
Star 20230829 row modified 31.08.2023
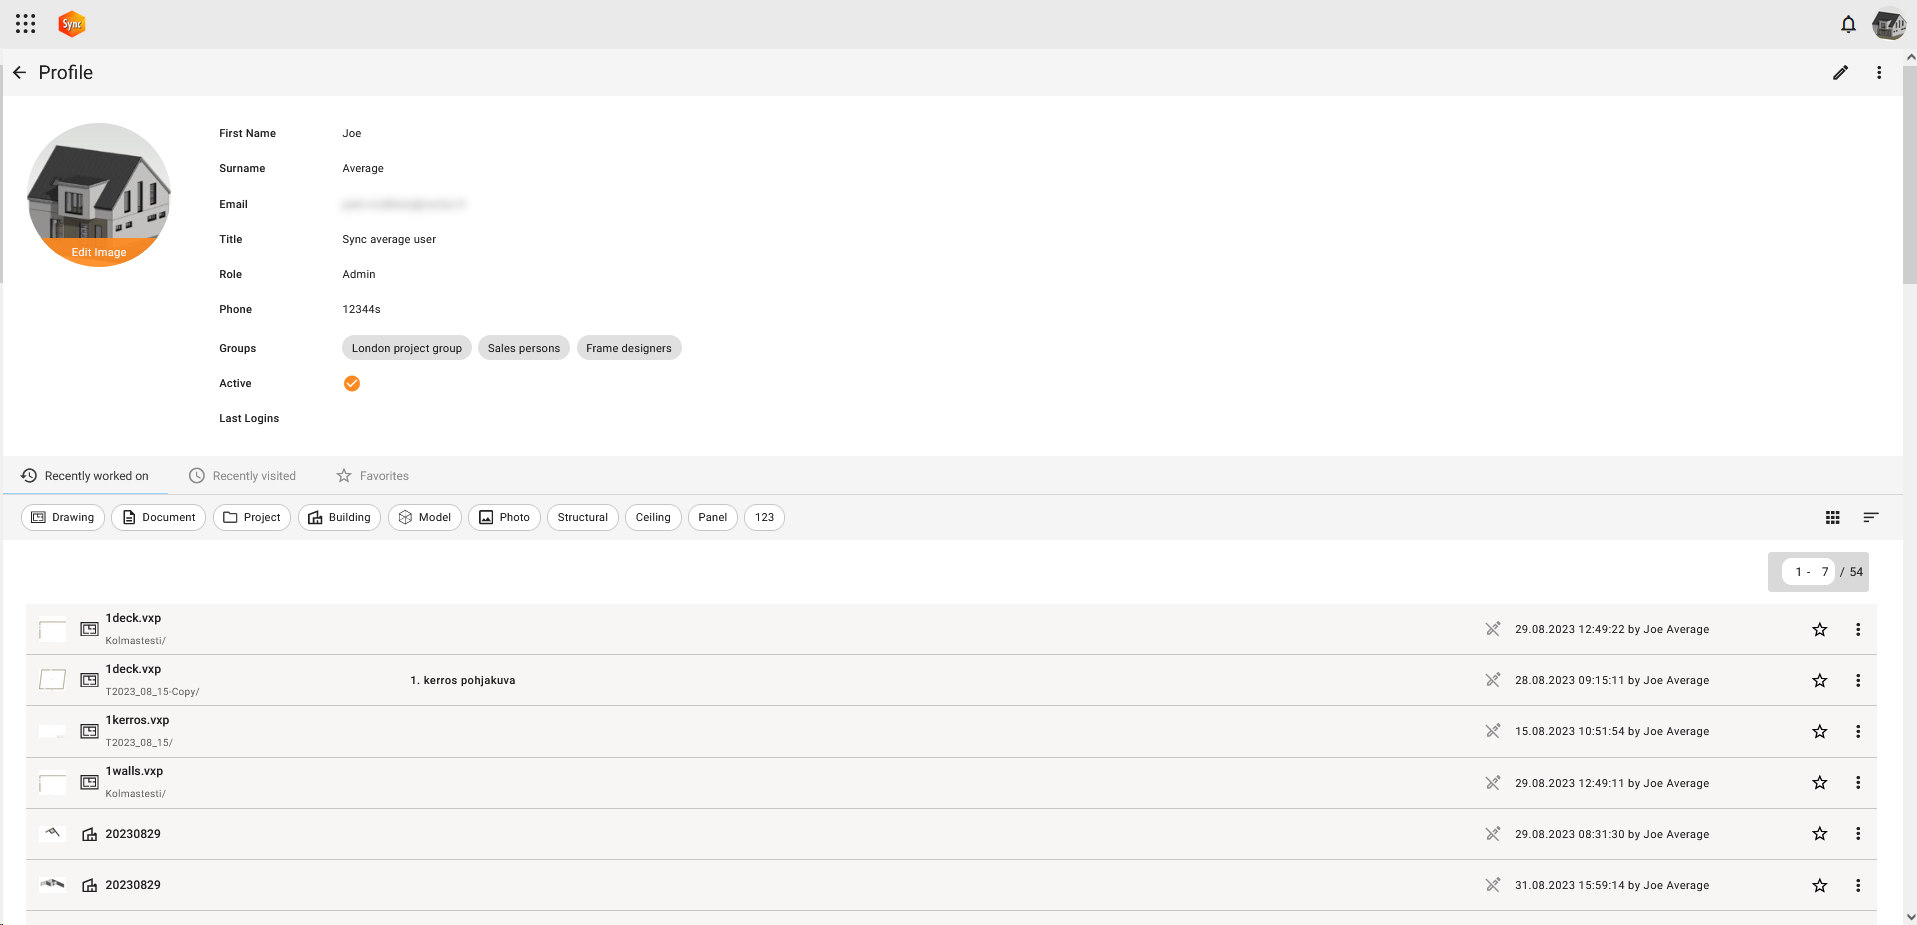[1820, 886]
